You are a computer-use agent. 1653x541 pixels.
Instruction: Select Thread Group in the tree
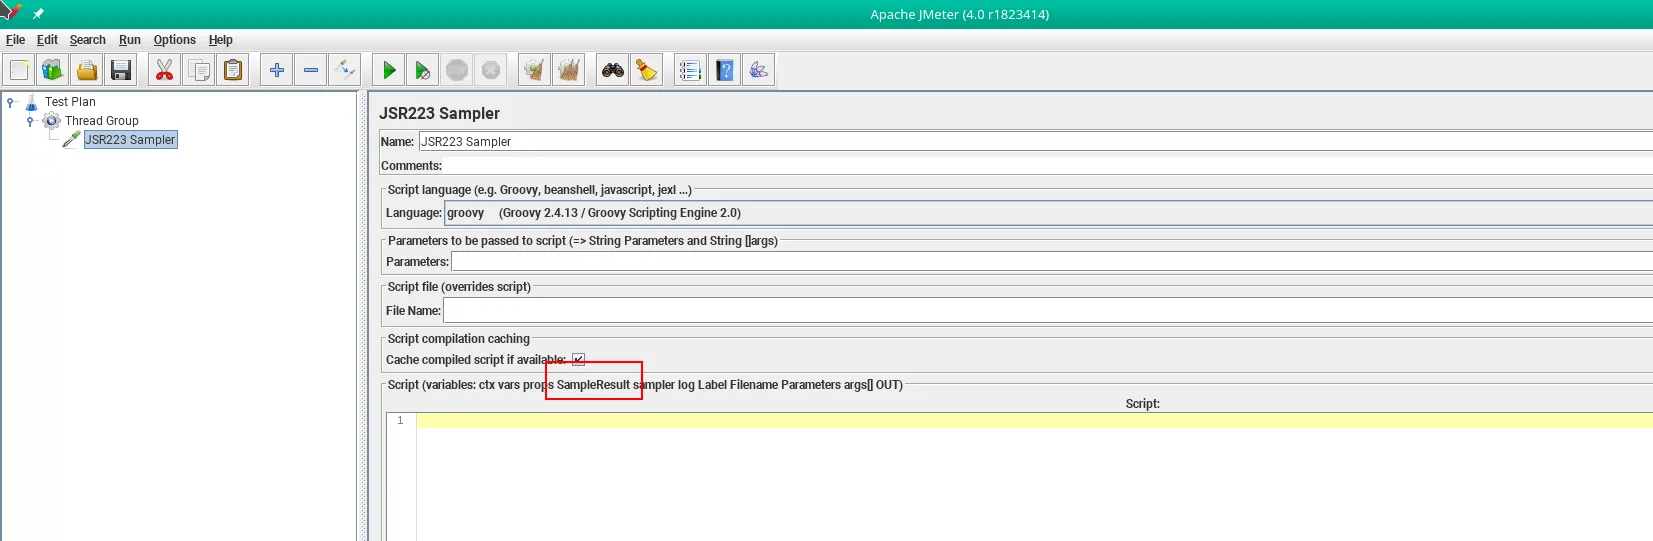(101, 121)
